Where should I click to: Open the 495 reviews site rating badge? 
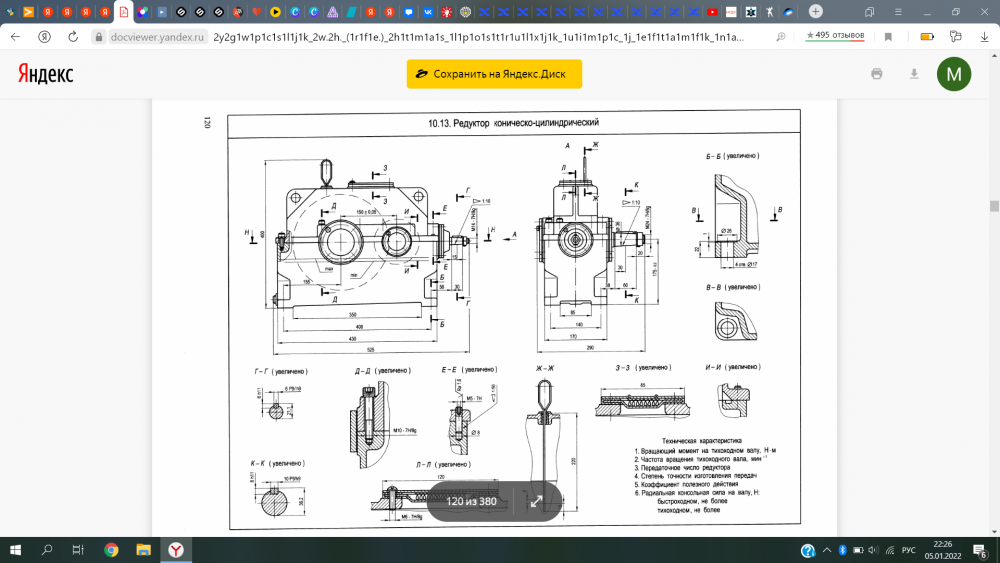pyautogui.click(x=836, y=36)
